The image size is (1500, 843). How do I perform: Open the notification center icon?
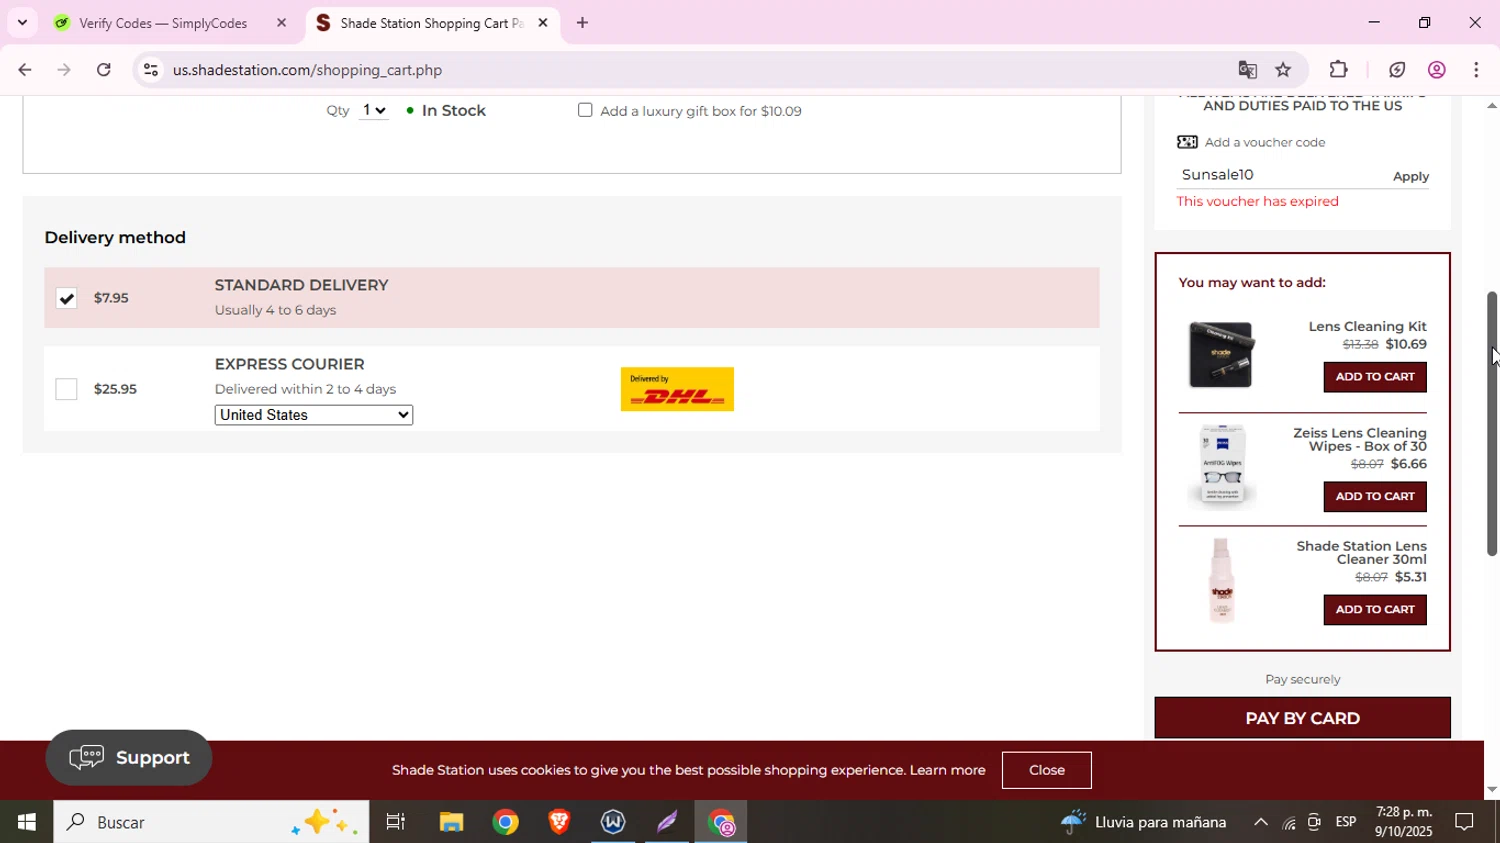point(1464,822)
